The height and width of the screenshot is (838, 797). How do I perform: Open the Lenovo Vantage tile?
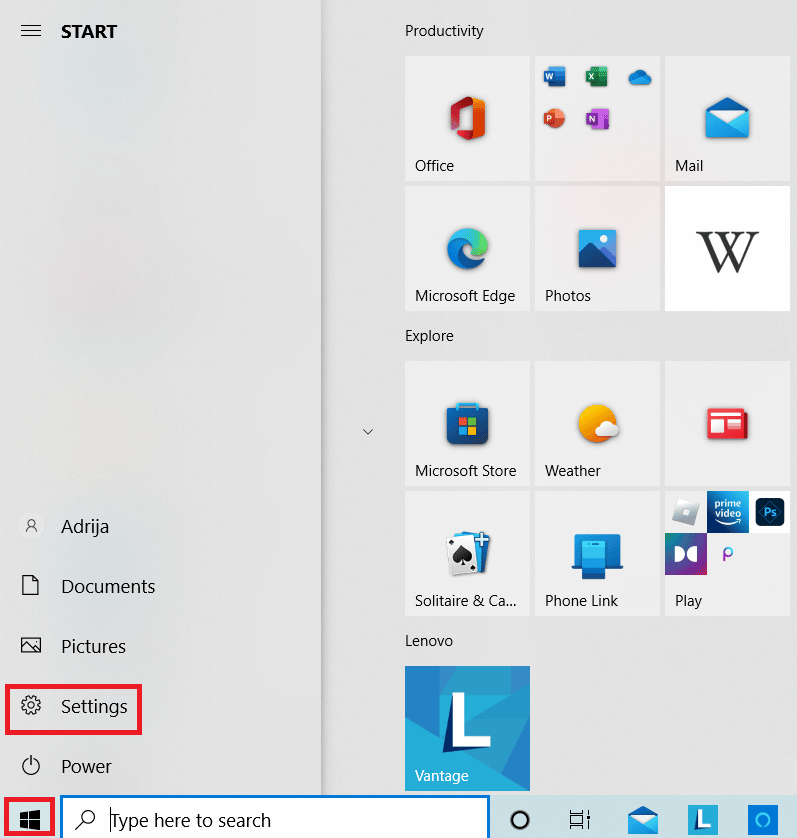point(467,728)
